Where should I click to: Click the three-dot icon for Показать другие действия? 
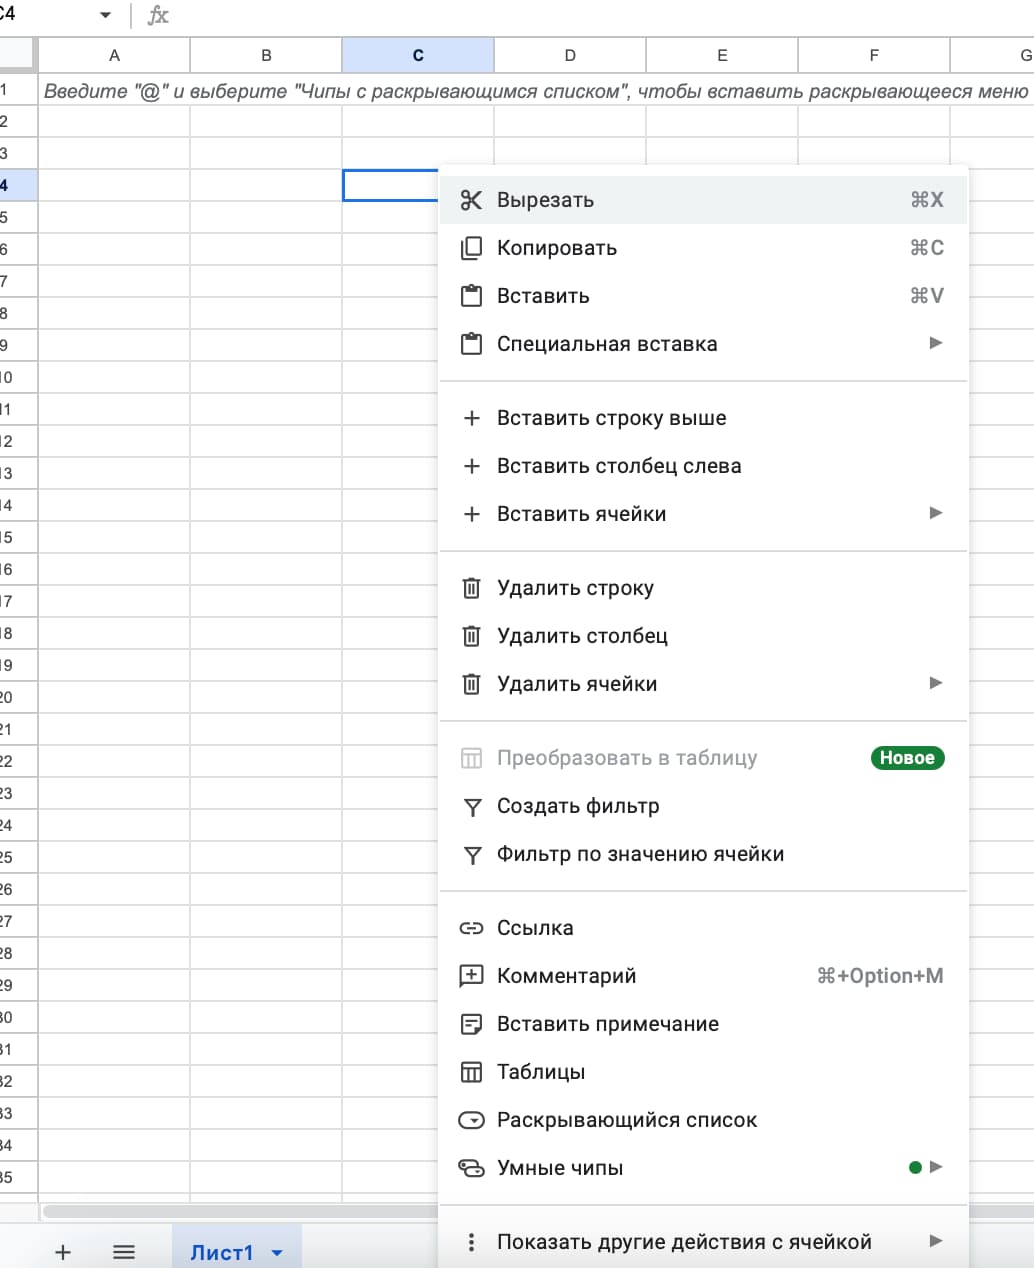[471, 1242]
